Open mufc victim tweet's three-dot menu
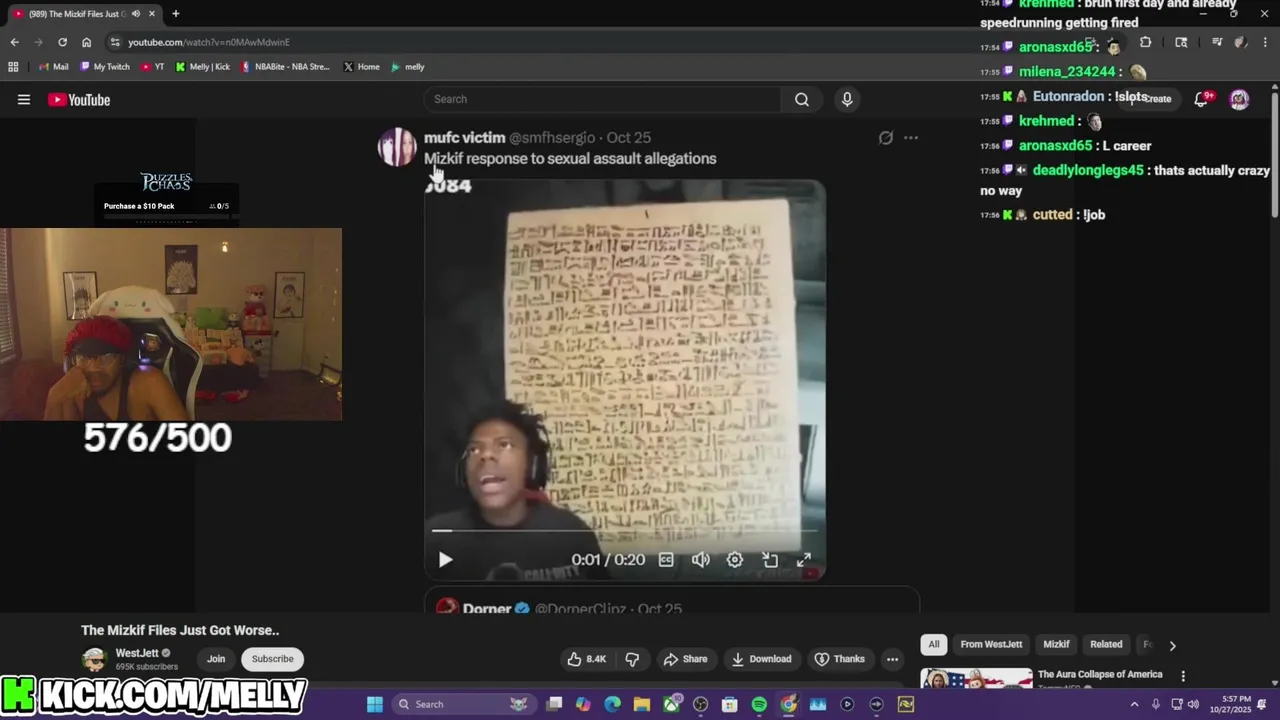This screenshot has height=720, width=1280. click(910, 138)
